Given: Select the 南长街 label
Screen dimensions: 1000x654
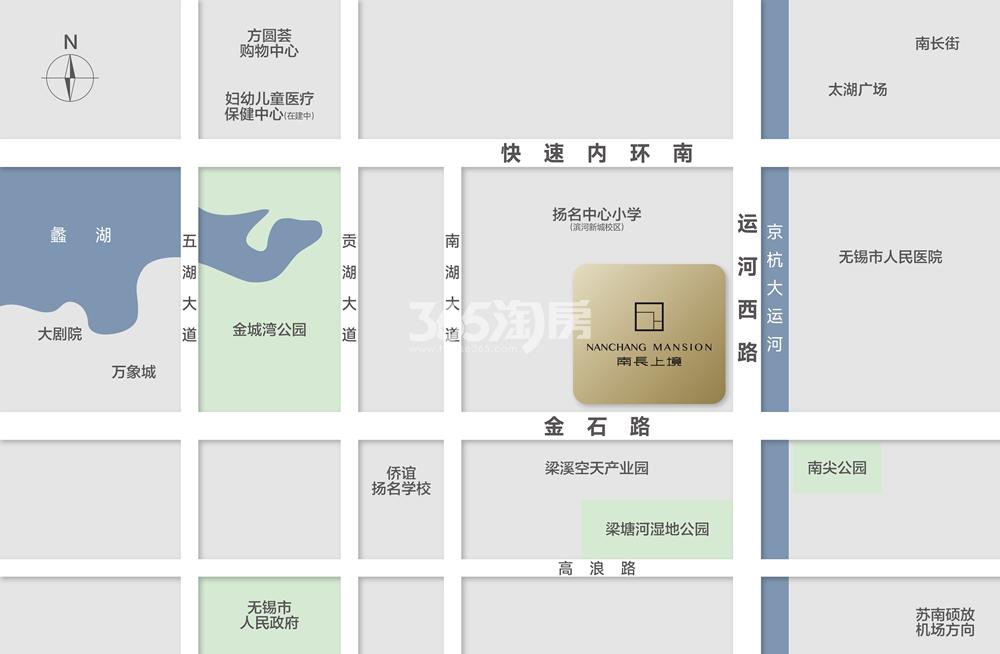Looking at the screenshot, I should pos(937,43).
